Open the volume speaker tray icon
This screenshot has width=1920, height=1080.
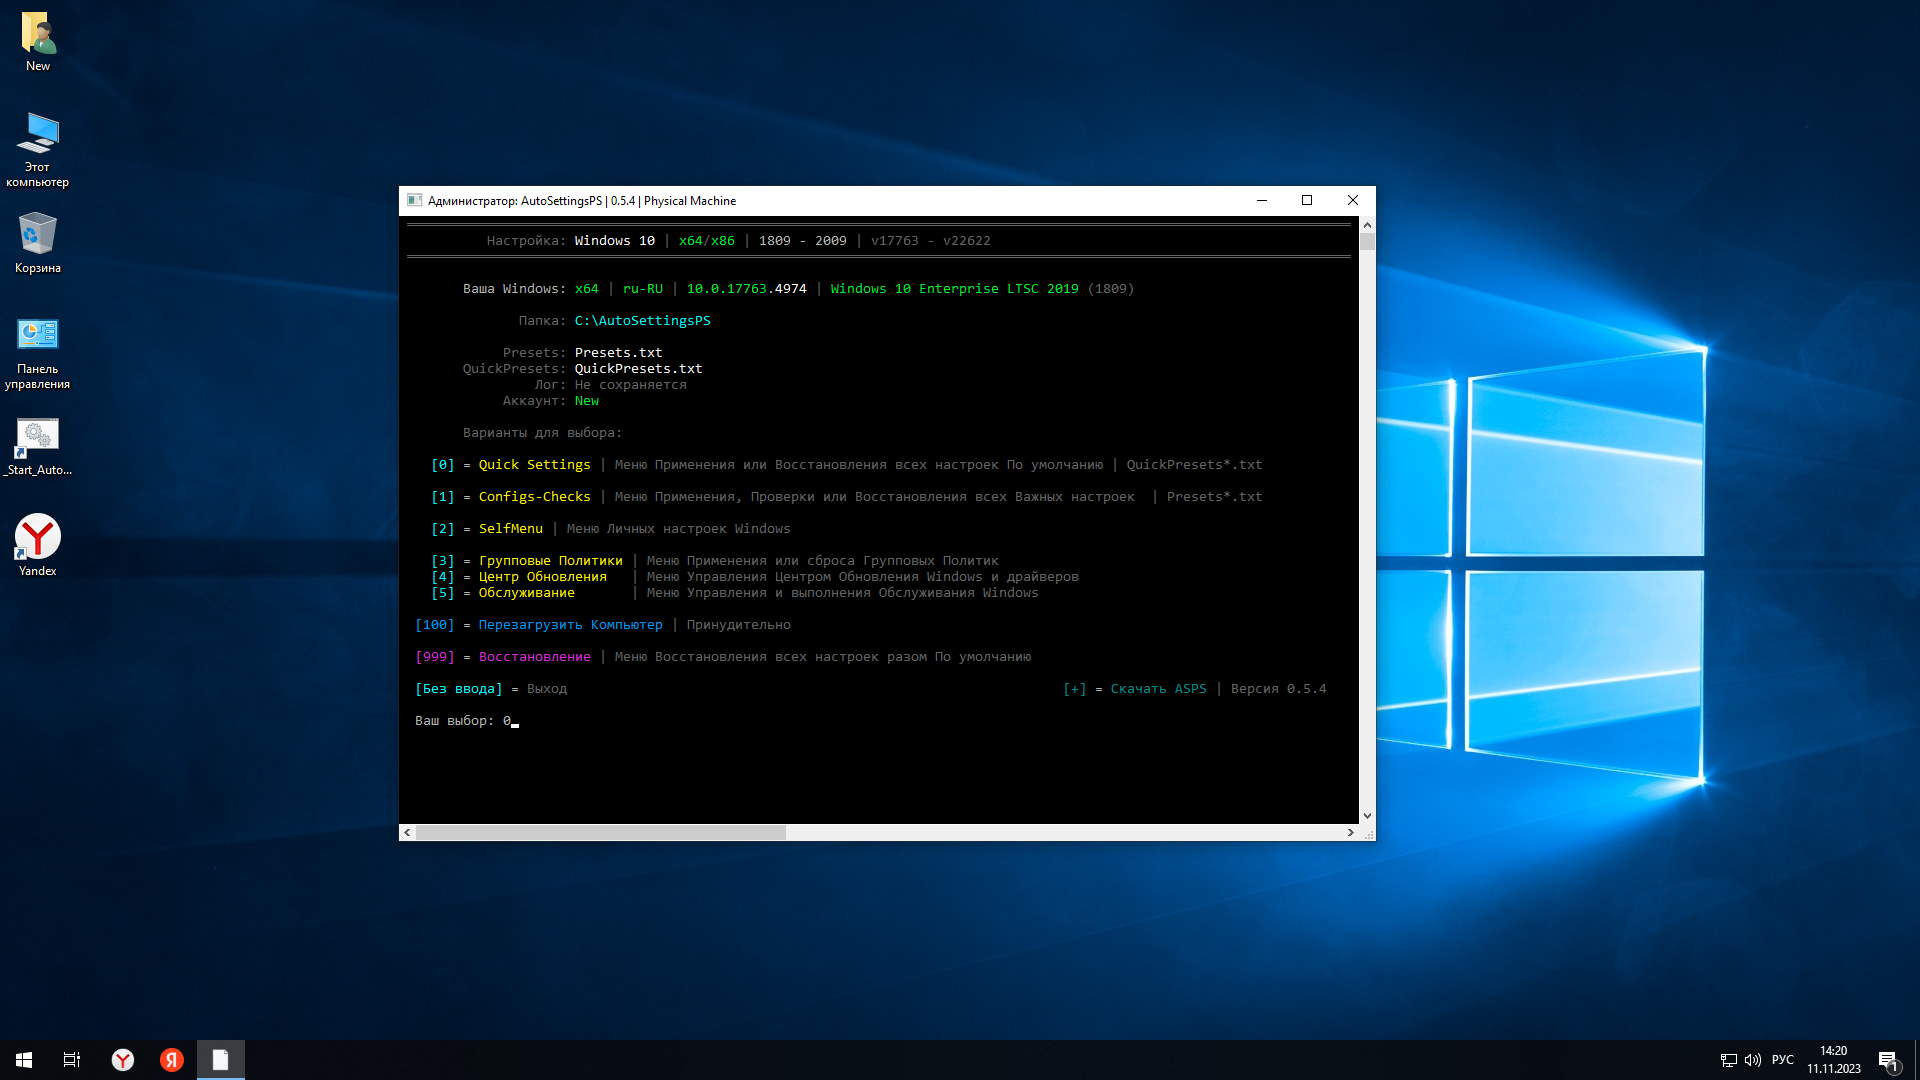(1754, 1059)
